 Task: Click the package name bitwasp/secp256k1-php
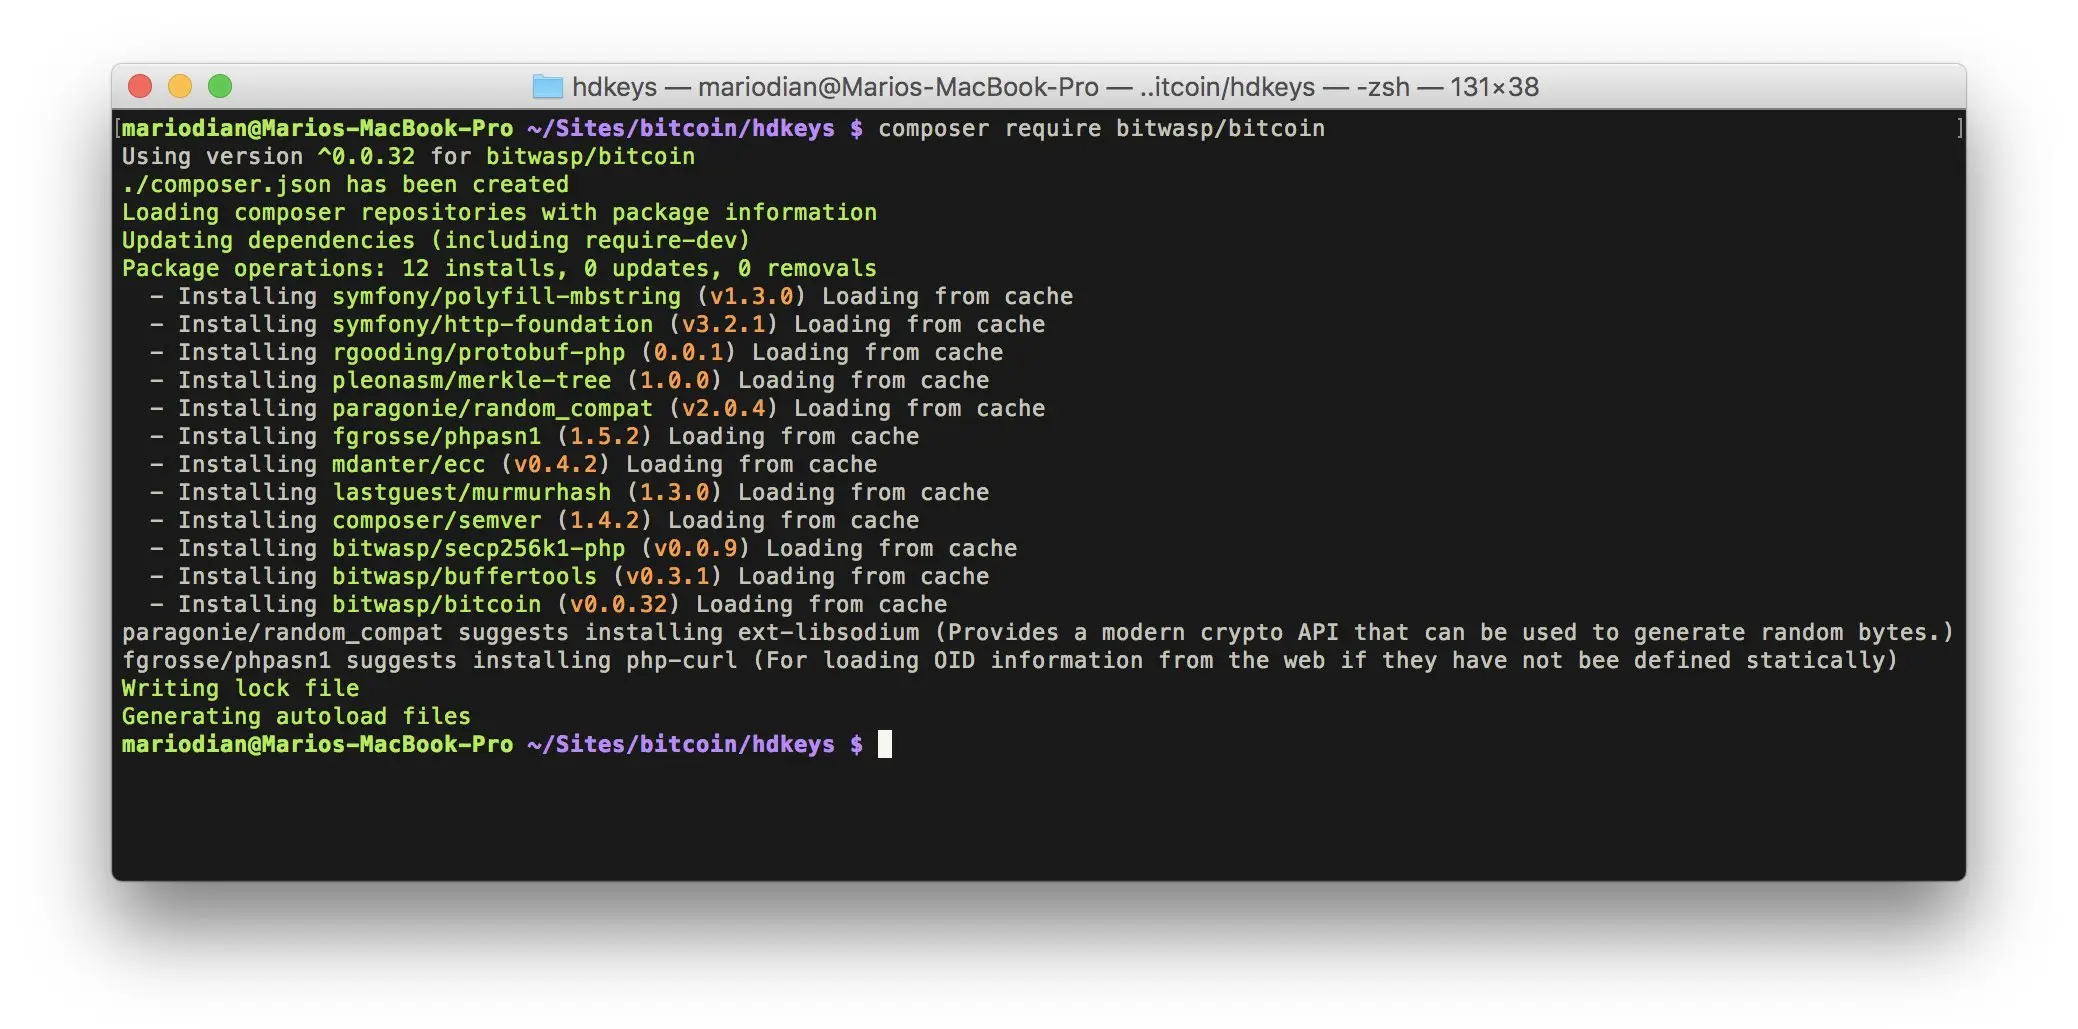point(478,548)
